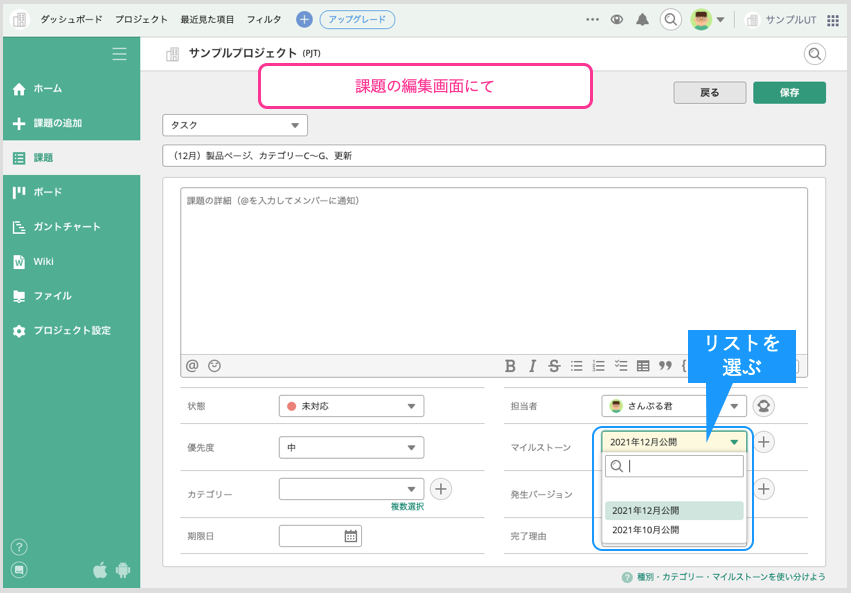Open the calendar icon in 期限日 field

(350, 536)
